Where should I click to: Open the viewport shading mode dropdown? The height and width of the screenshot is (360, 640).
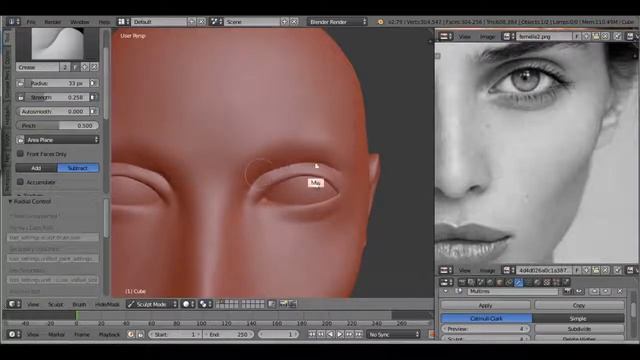point(188,304)
